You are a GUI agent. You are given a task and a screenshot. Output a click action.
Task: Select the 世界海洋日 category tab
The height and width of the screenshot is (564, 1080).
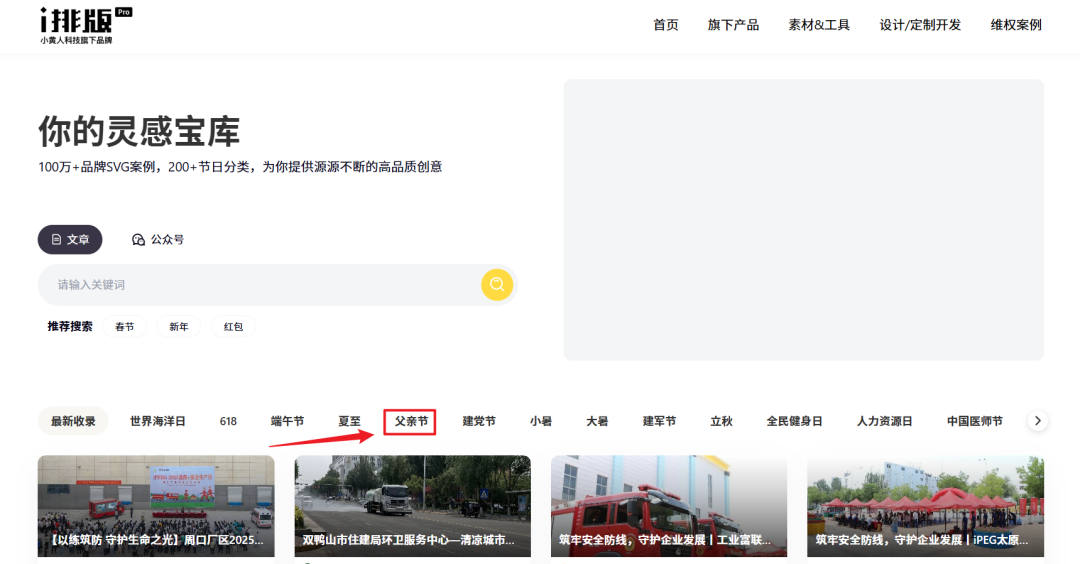click(x=158, y=421)
